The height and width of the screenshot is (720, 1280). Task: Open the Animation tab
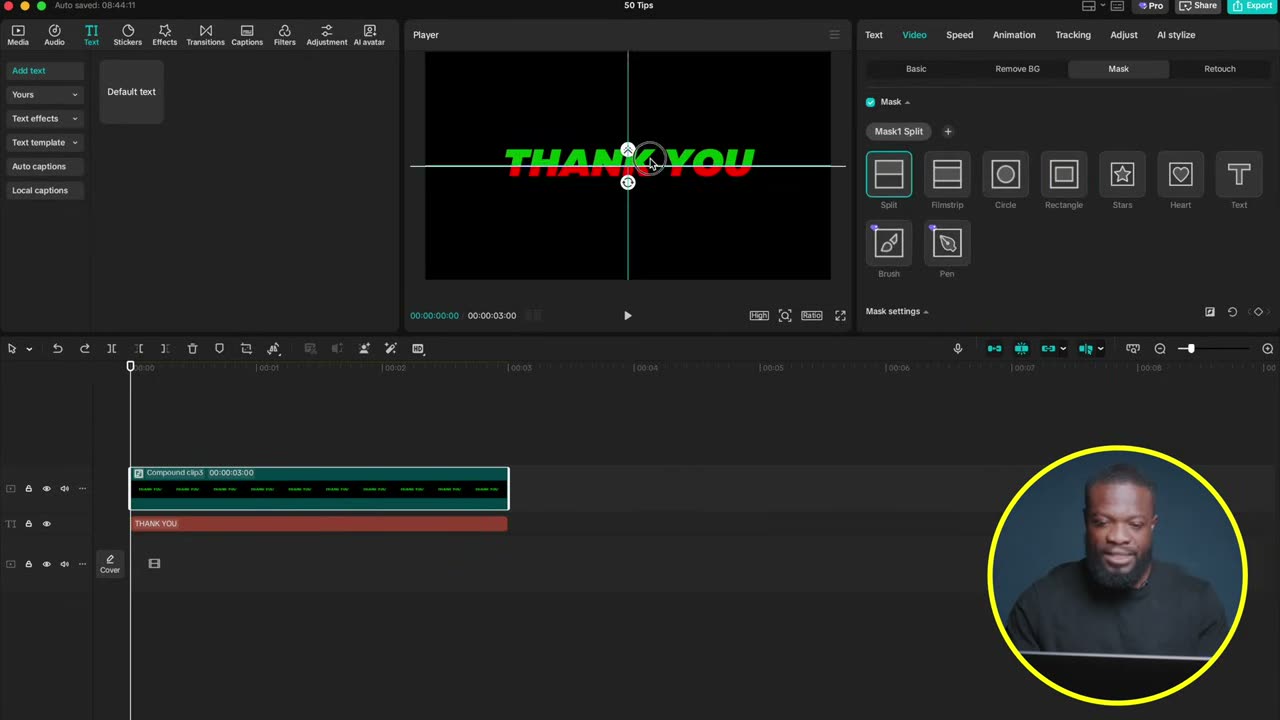coord(1014,35)
